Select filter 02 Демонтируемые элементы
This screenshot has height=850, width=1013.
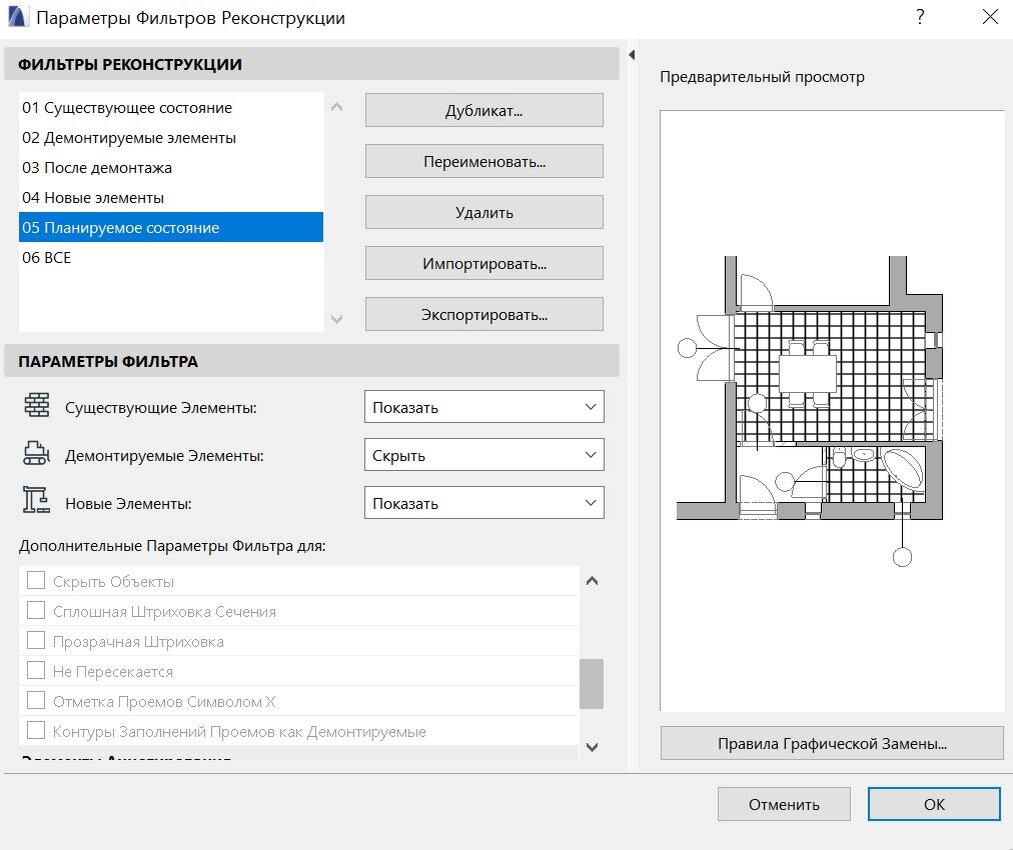click(x=171, y=138)
